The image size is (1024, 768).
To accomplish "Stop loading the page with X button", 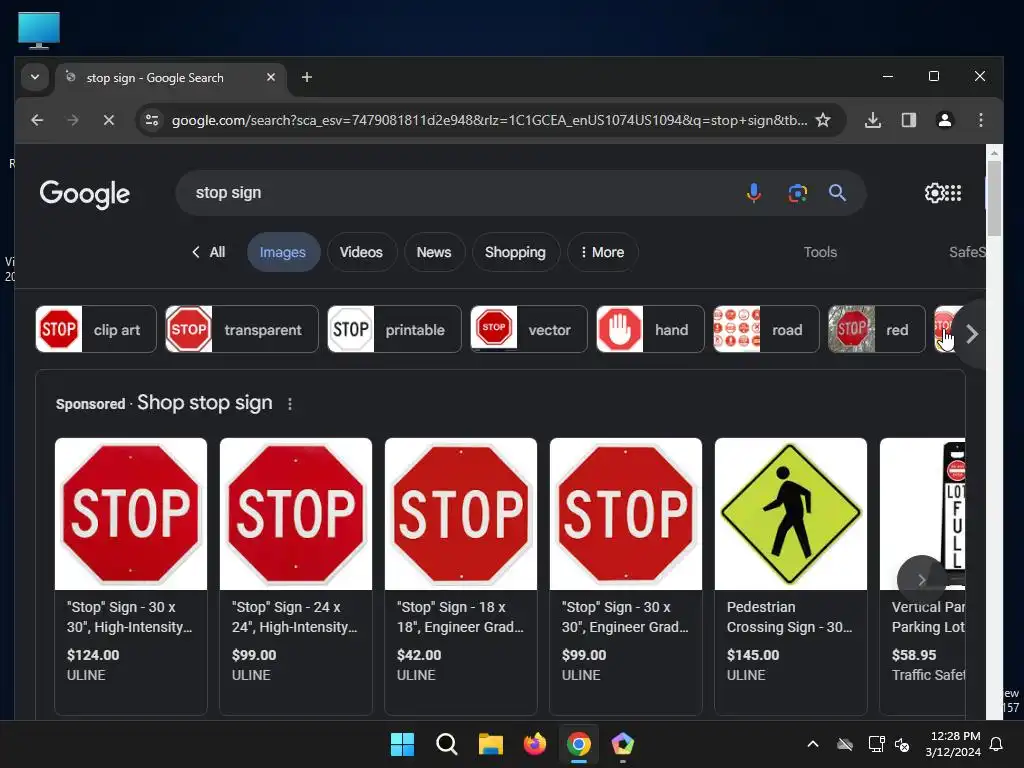I will [x=108, y=120].
